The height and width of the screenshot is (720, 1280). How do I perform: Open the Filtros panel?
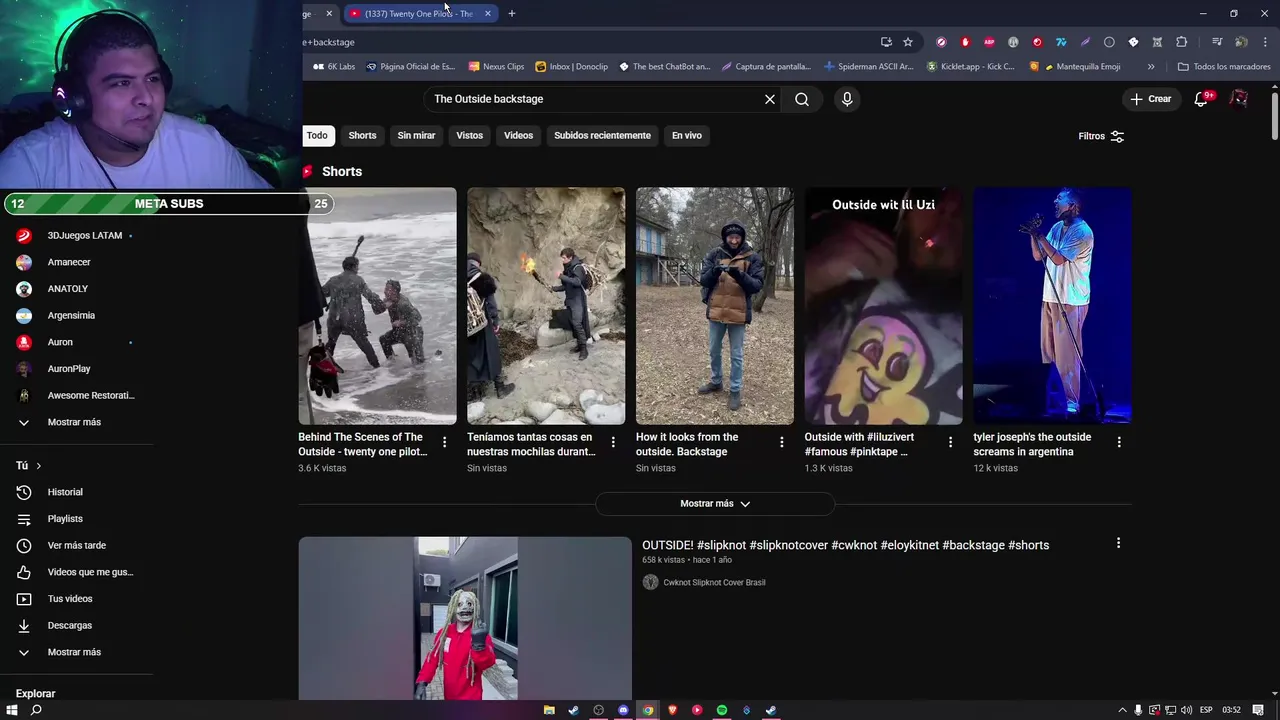(1101, 136)
